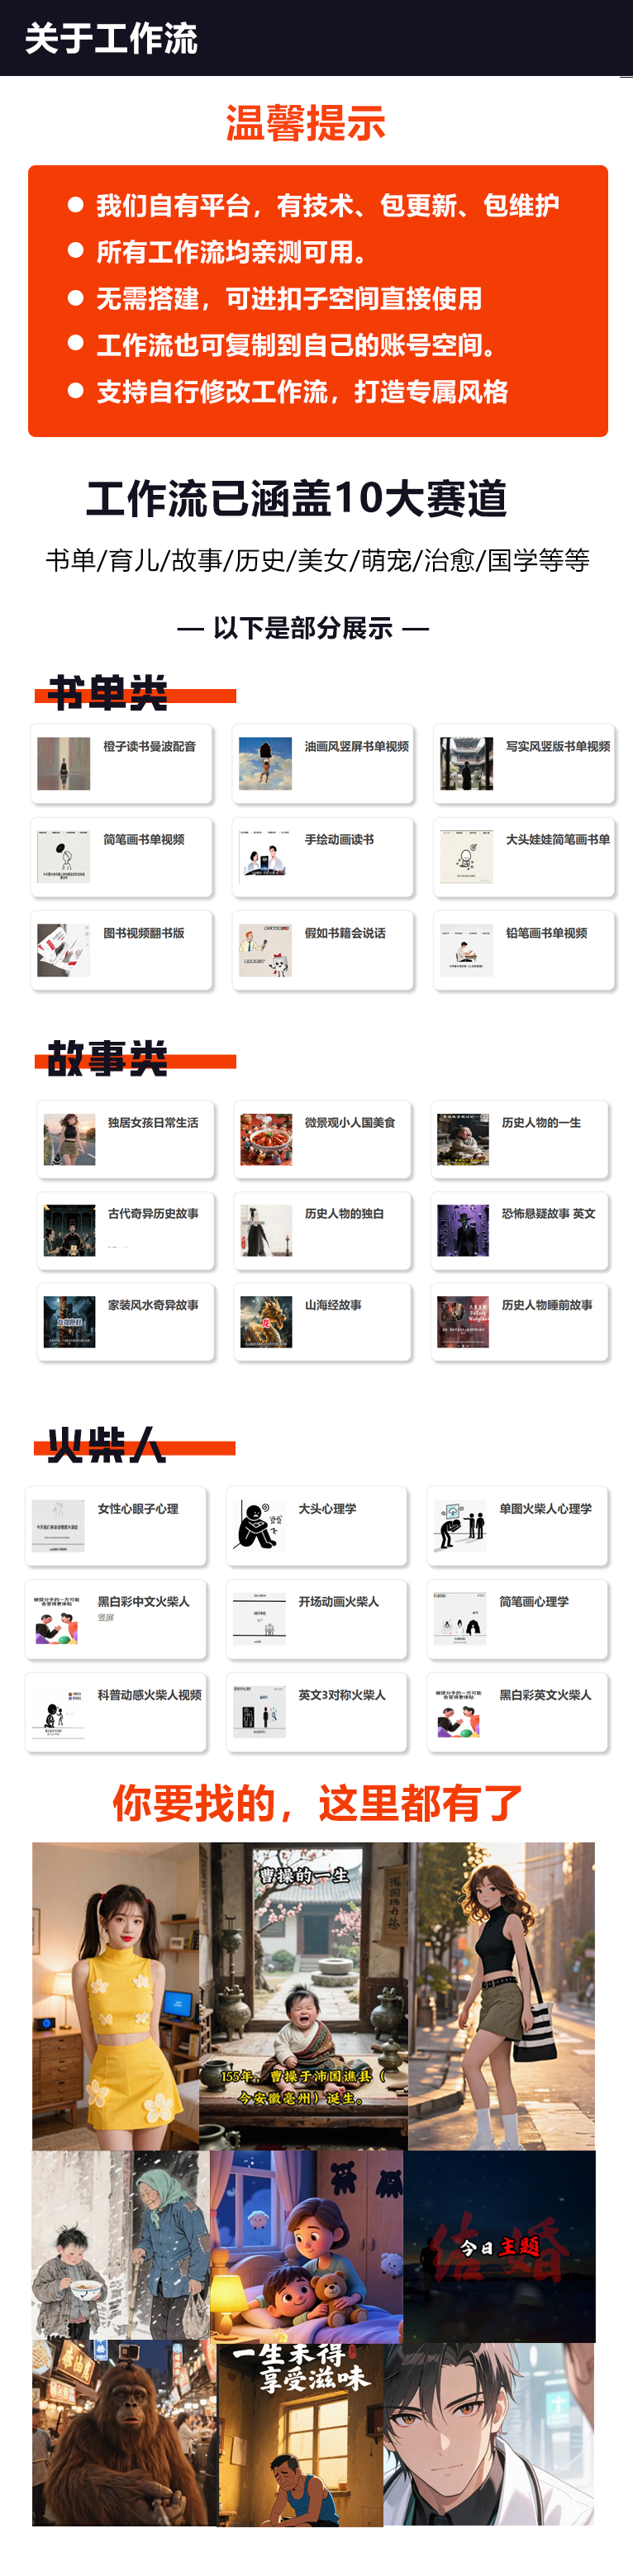
Task: Select the 油画风竖屏书单视频 card
Action: coord(323,763)
